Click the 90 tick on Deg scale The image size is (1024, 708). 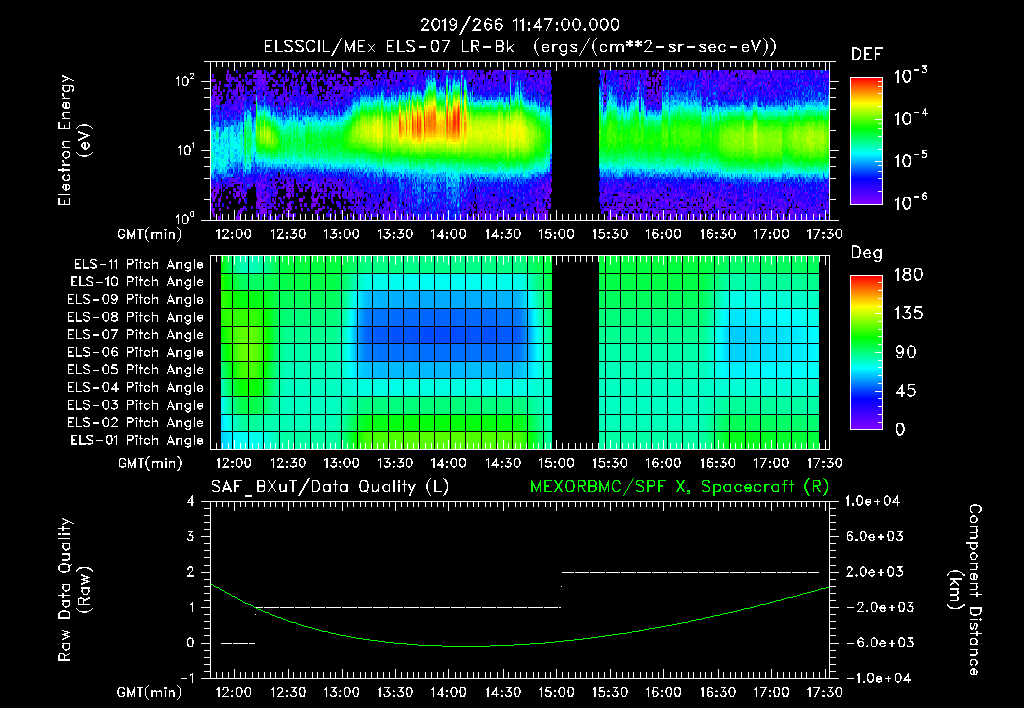(908, 352)
